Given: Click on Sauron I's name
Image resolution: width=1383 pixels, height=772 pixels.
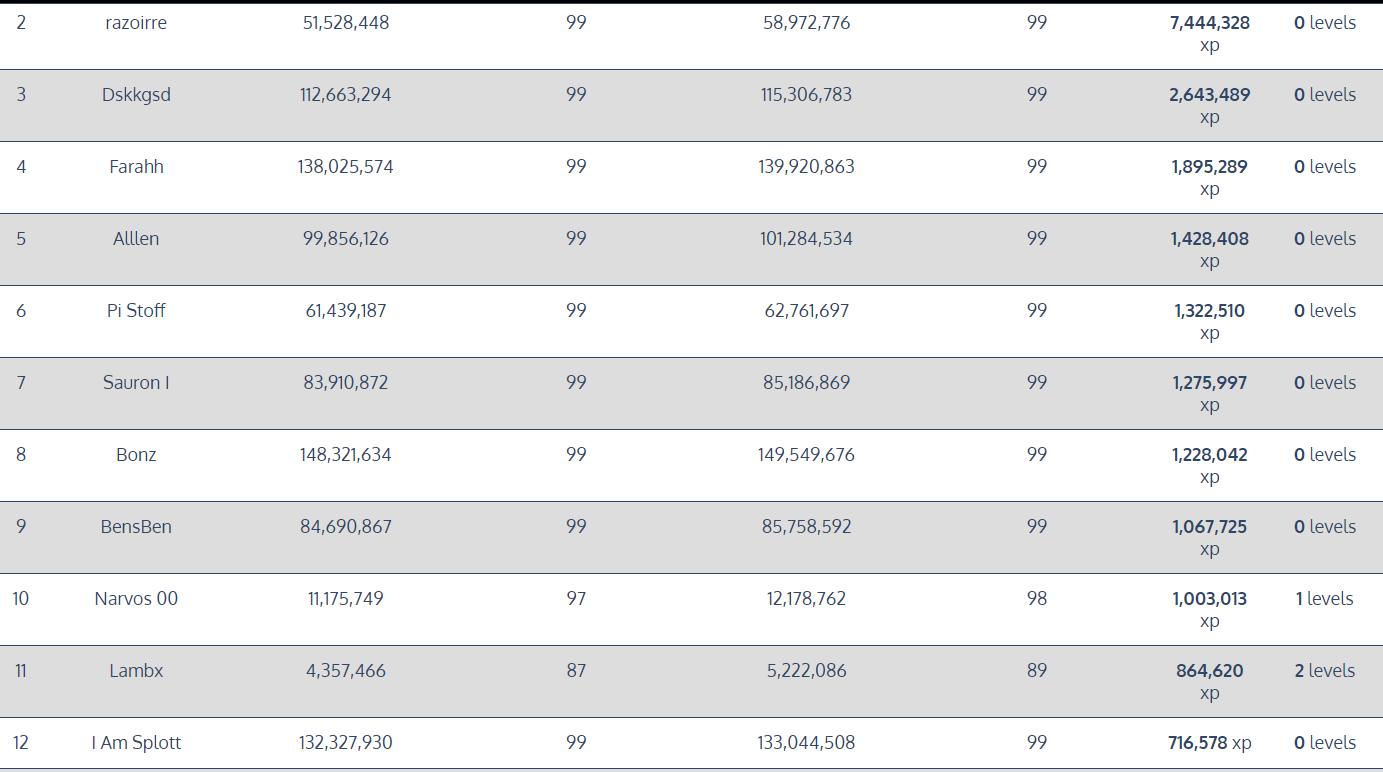Looking at the screenshot, I should pos(136,383).
